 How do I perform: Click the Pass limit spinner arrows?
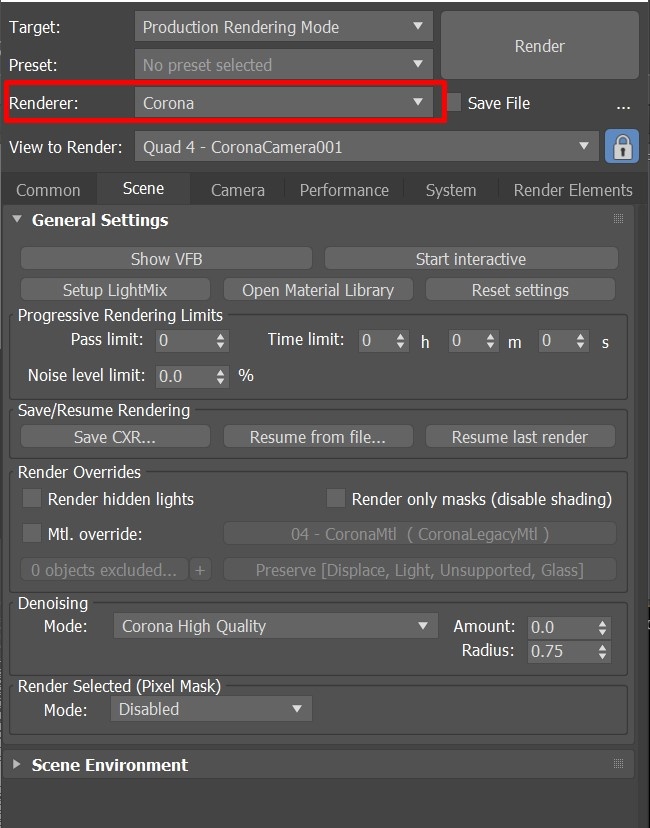(220, 341)
